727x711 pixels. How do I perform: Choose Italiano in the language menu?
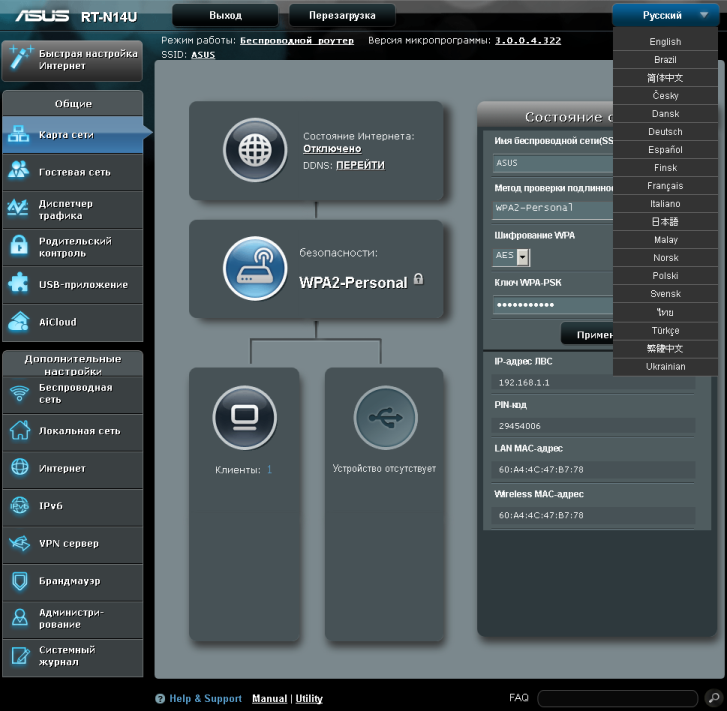[x=665, y=204]
